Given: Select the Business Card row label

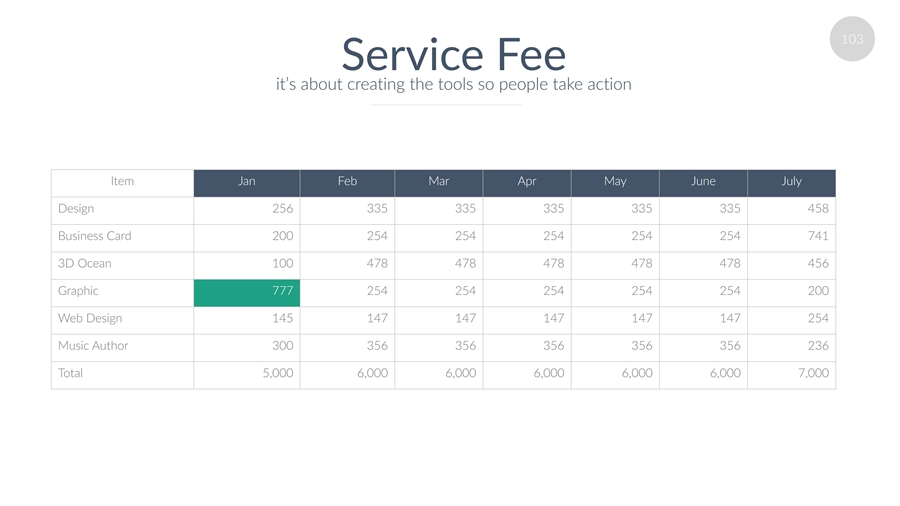Looking at the screenshot, I should (x=95, y=236).
